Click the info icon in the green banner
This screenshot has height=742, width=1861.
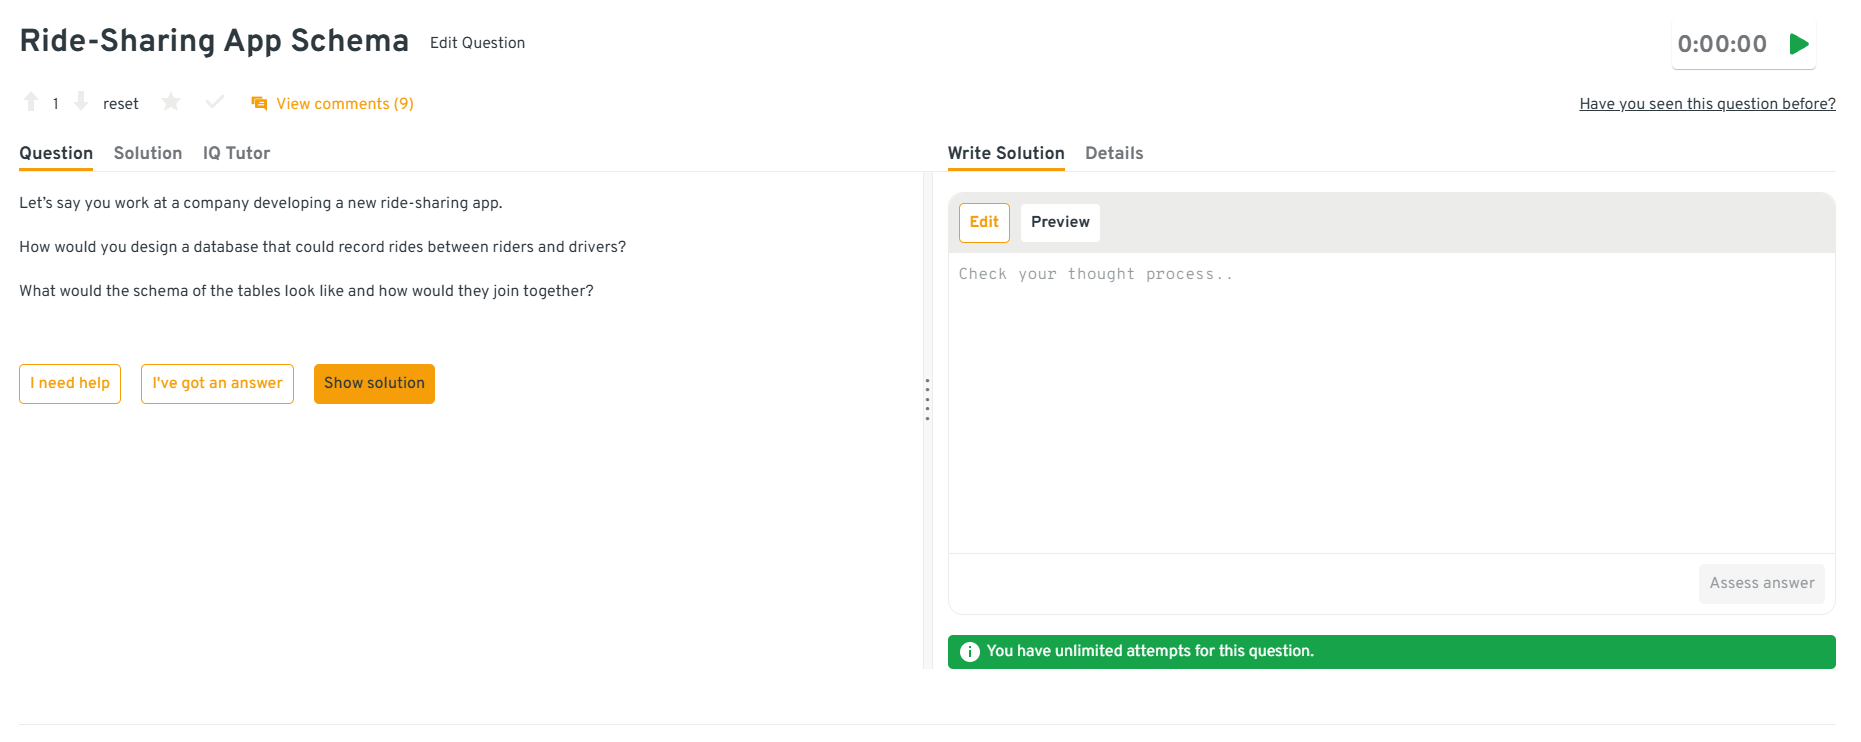tap(969, 652)
